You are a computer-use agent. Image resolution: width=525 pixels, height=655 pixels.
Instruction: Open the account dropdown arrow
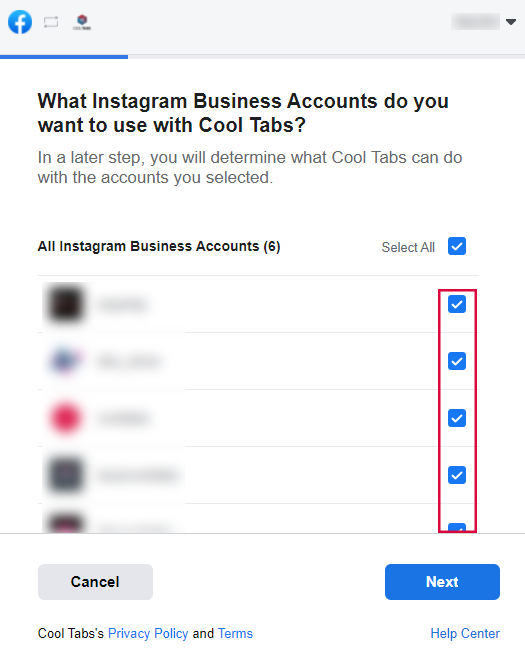[x=511, y=22]
